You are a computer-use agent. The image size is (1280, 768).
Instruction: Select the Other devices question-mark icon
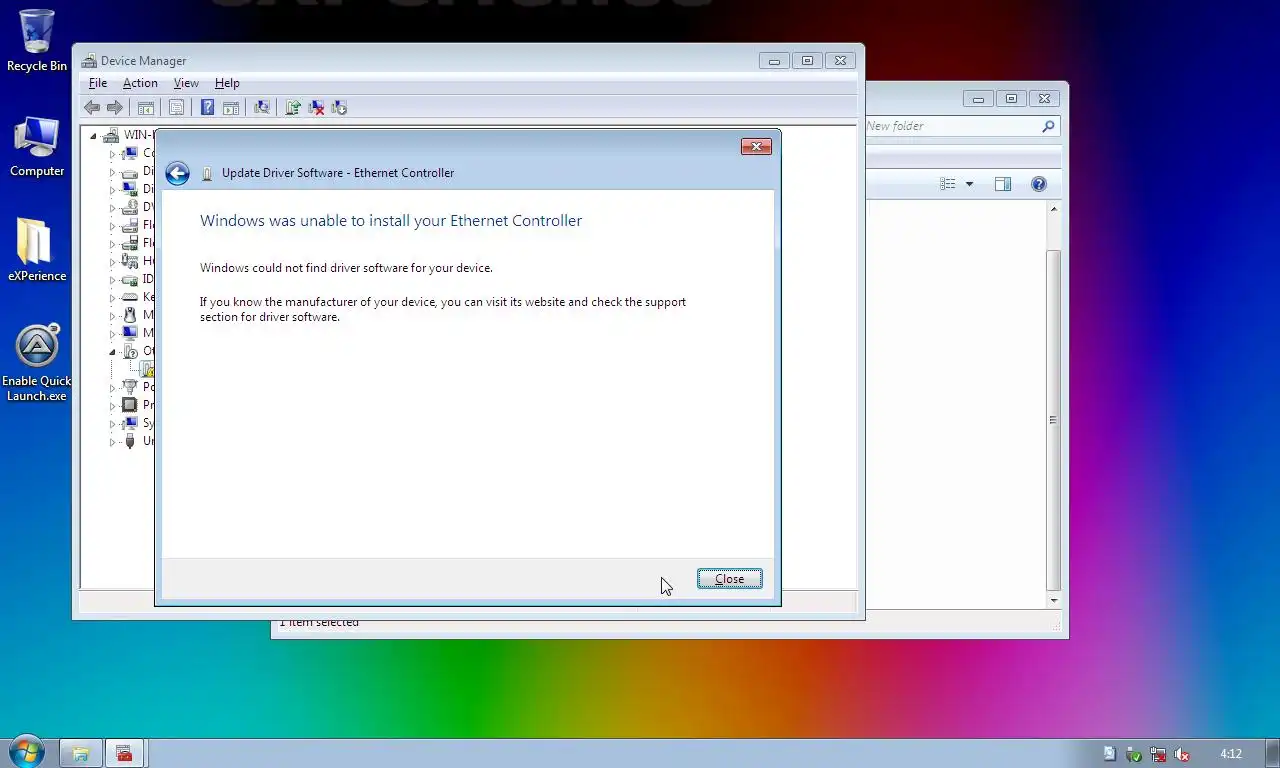click(x=129, y=351)
